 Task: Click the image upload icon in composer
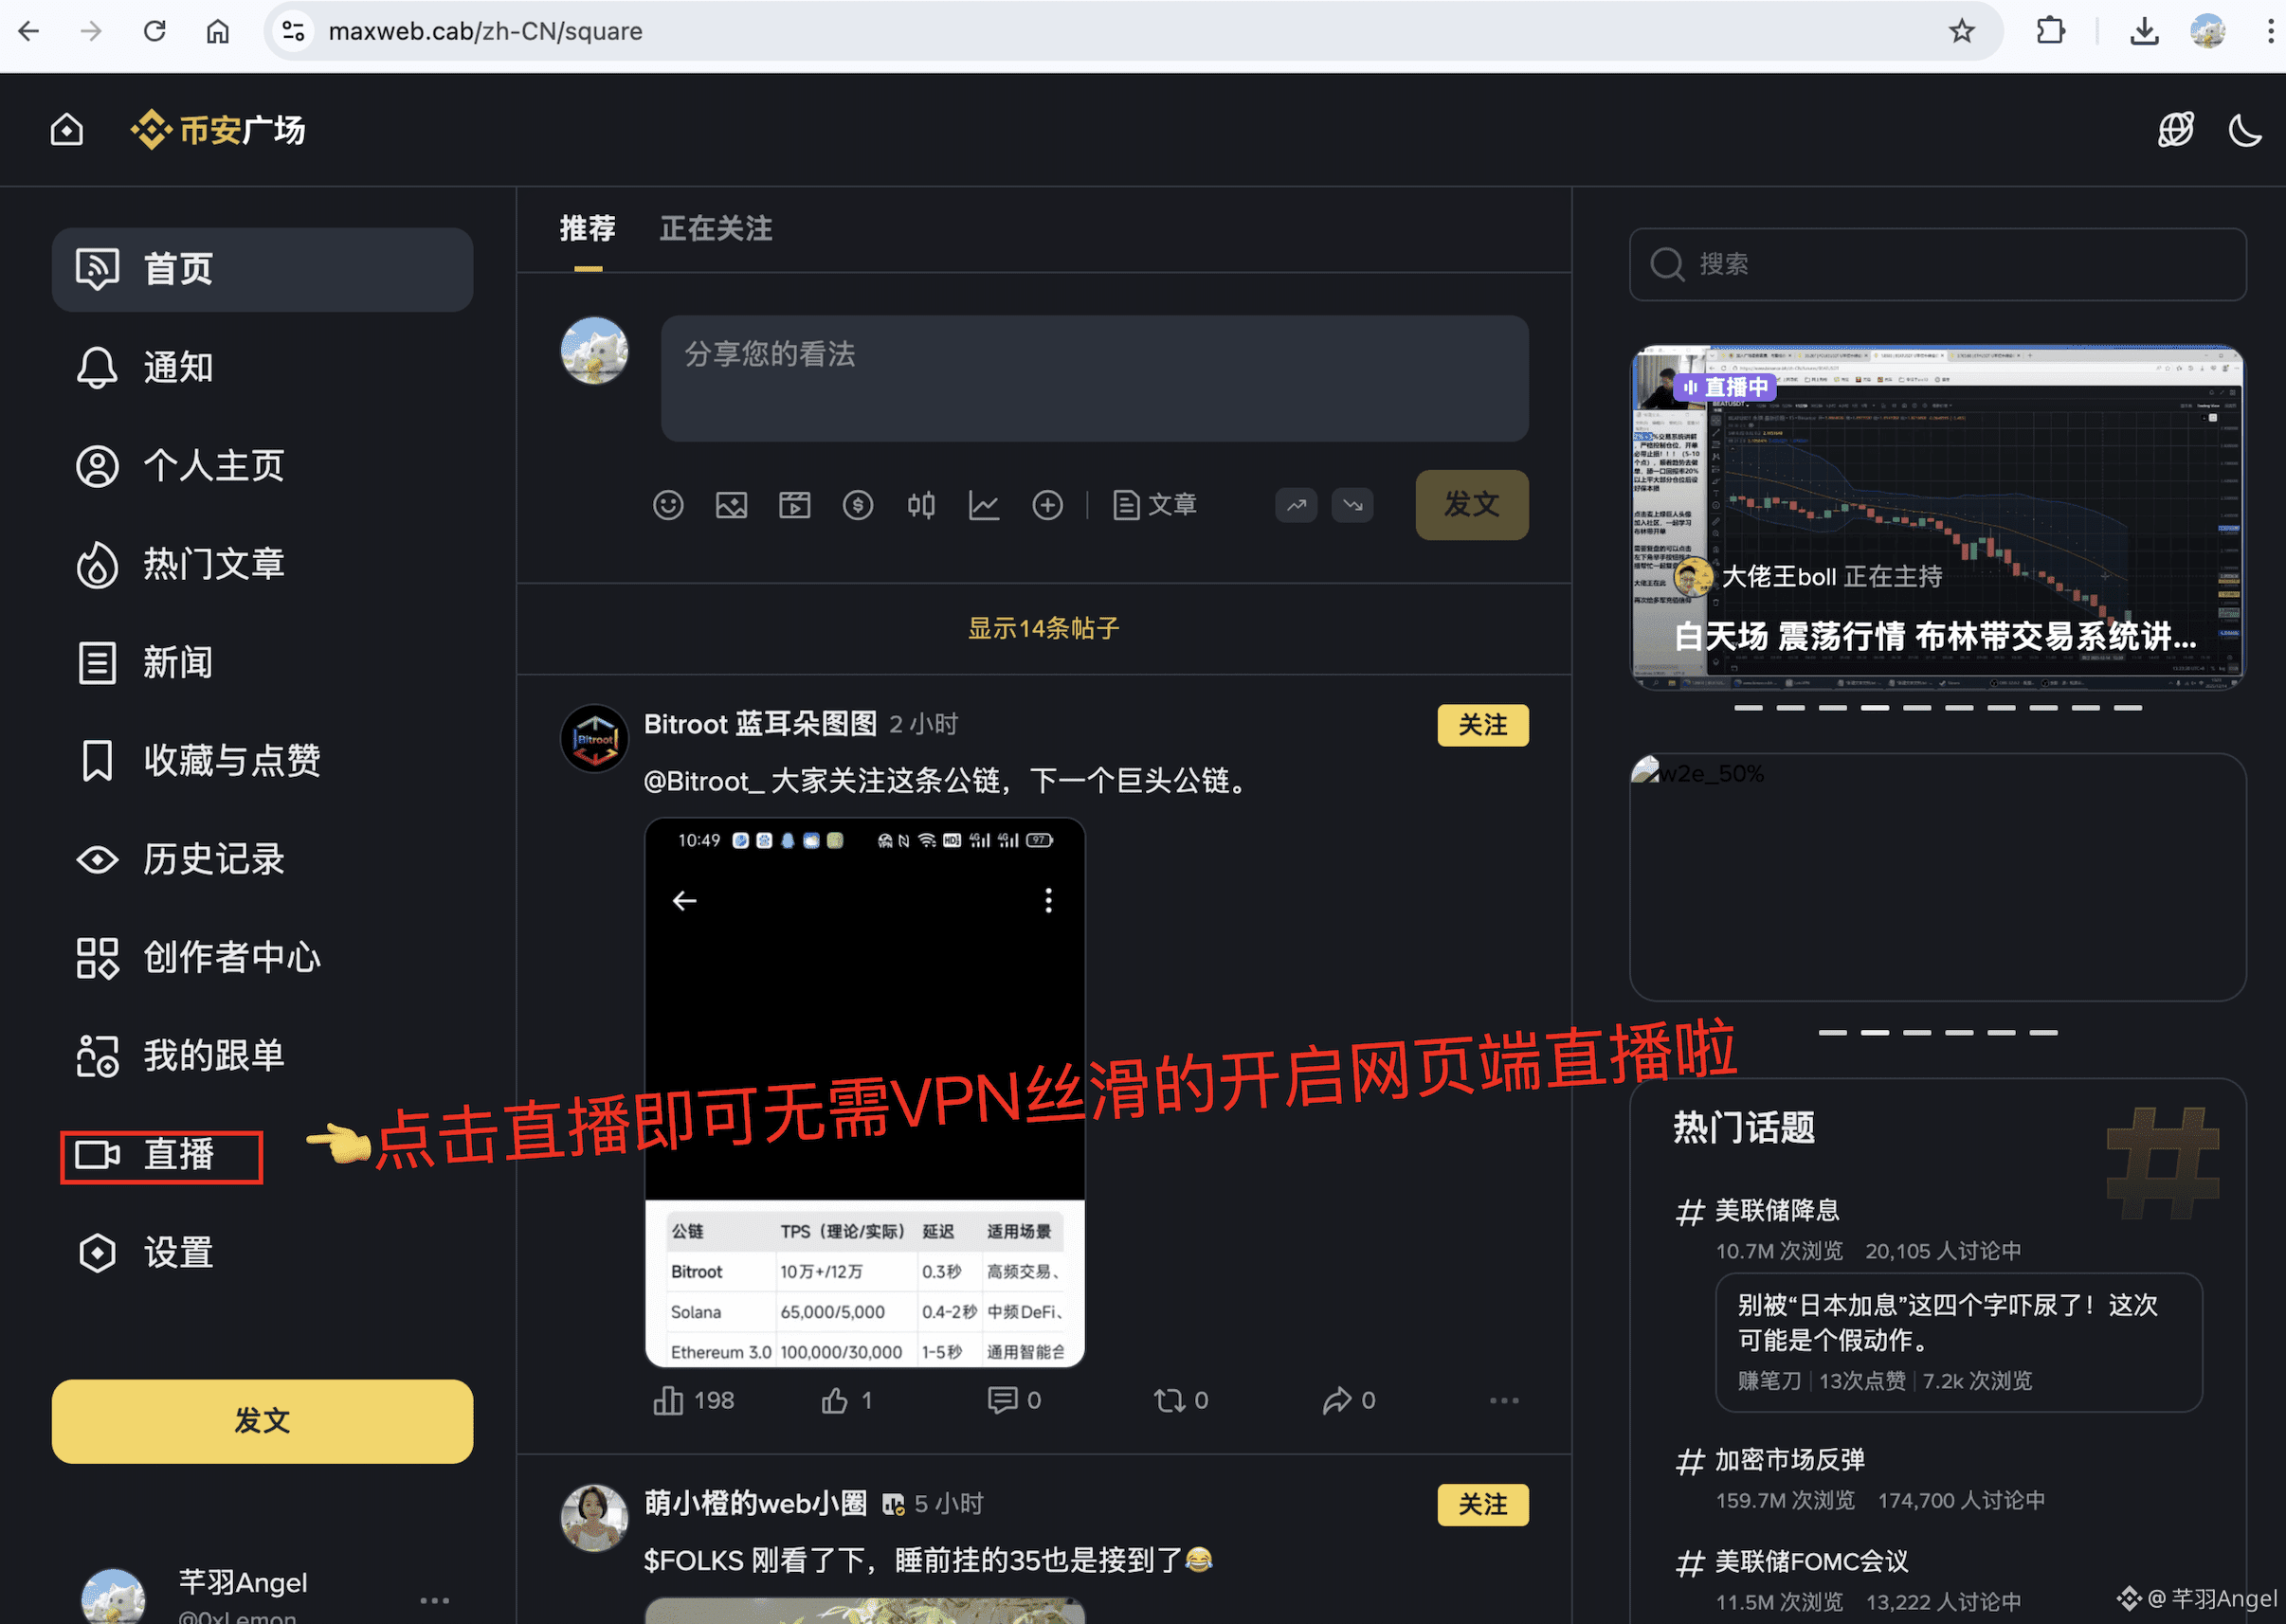click(x=731, y=505)
